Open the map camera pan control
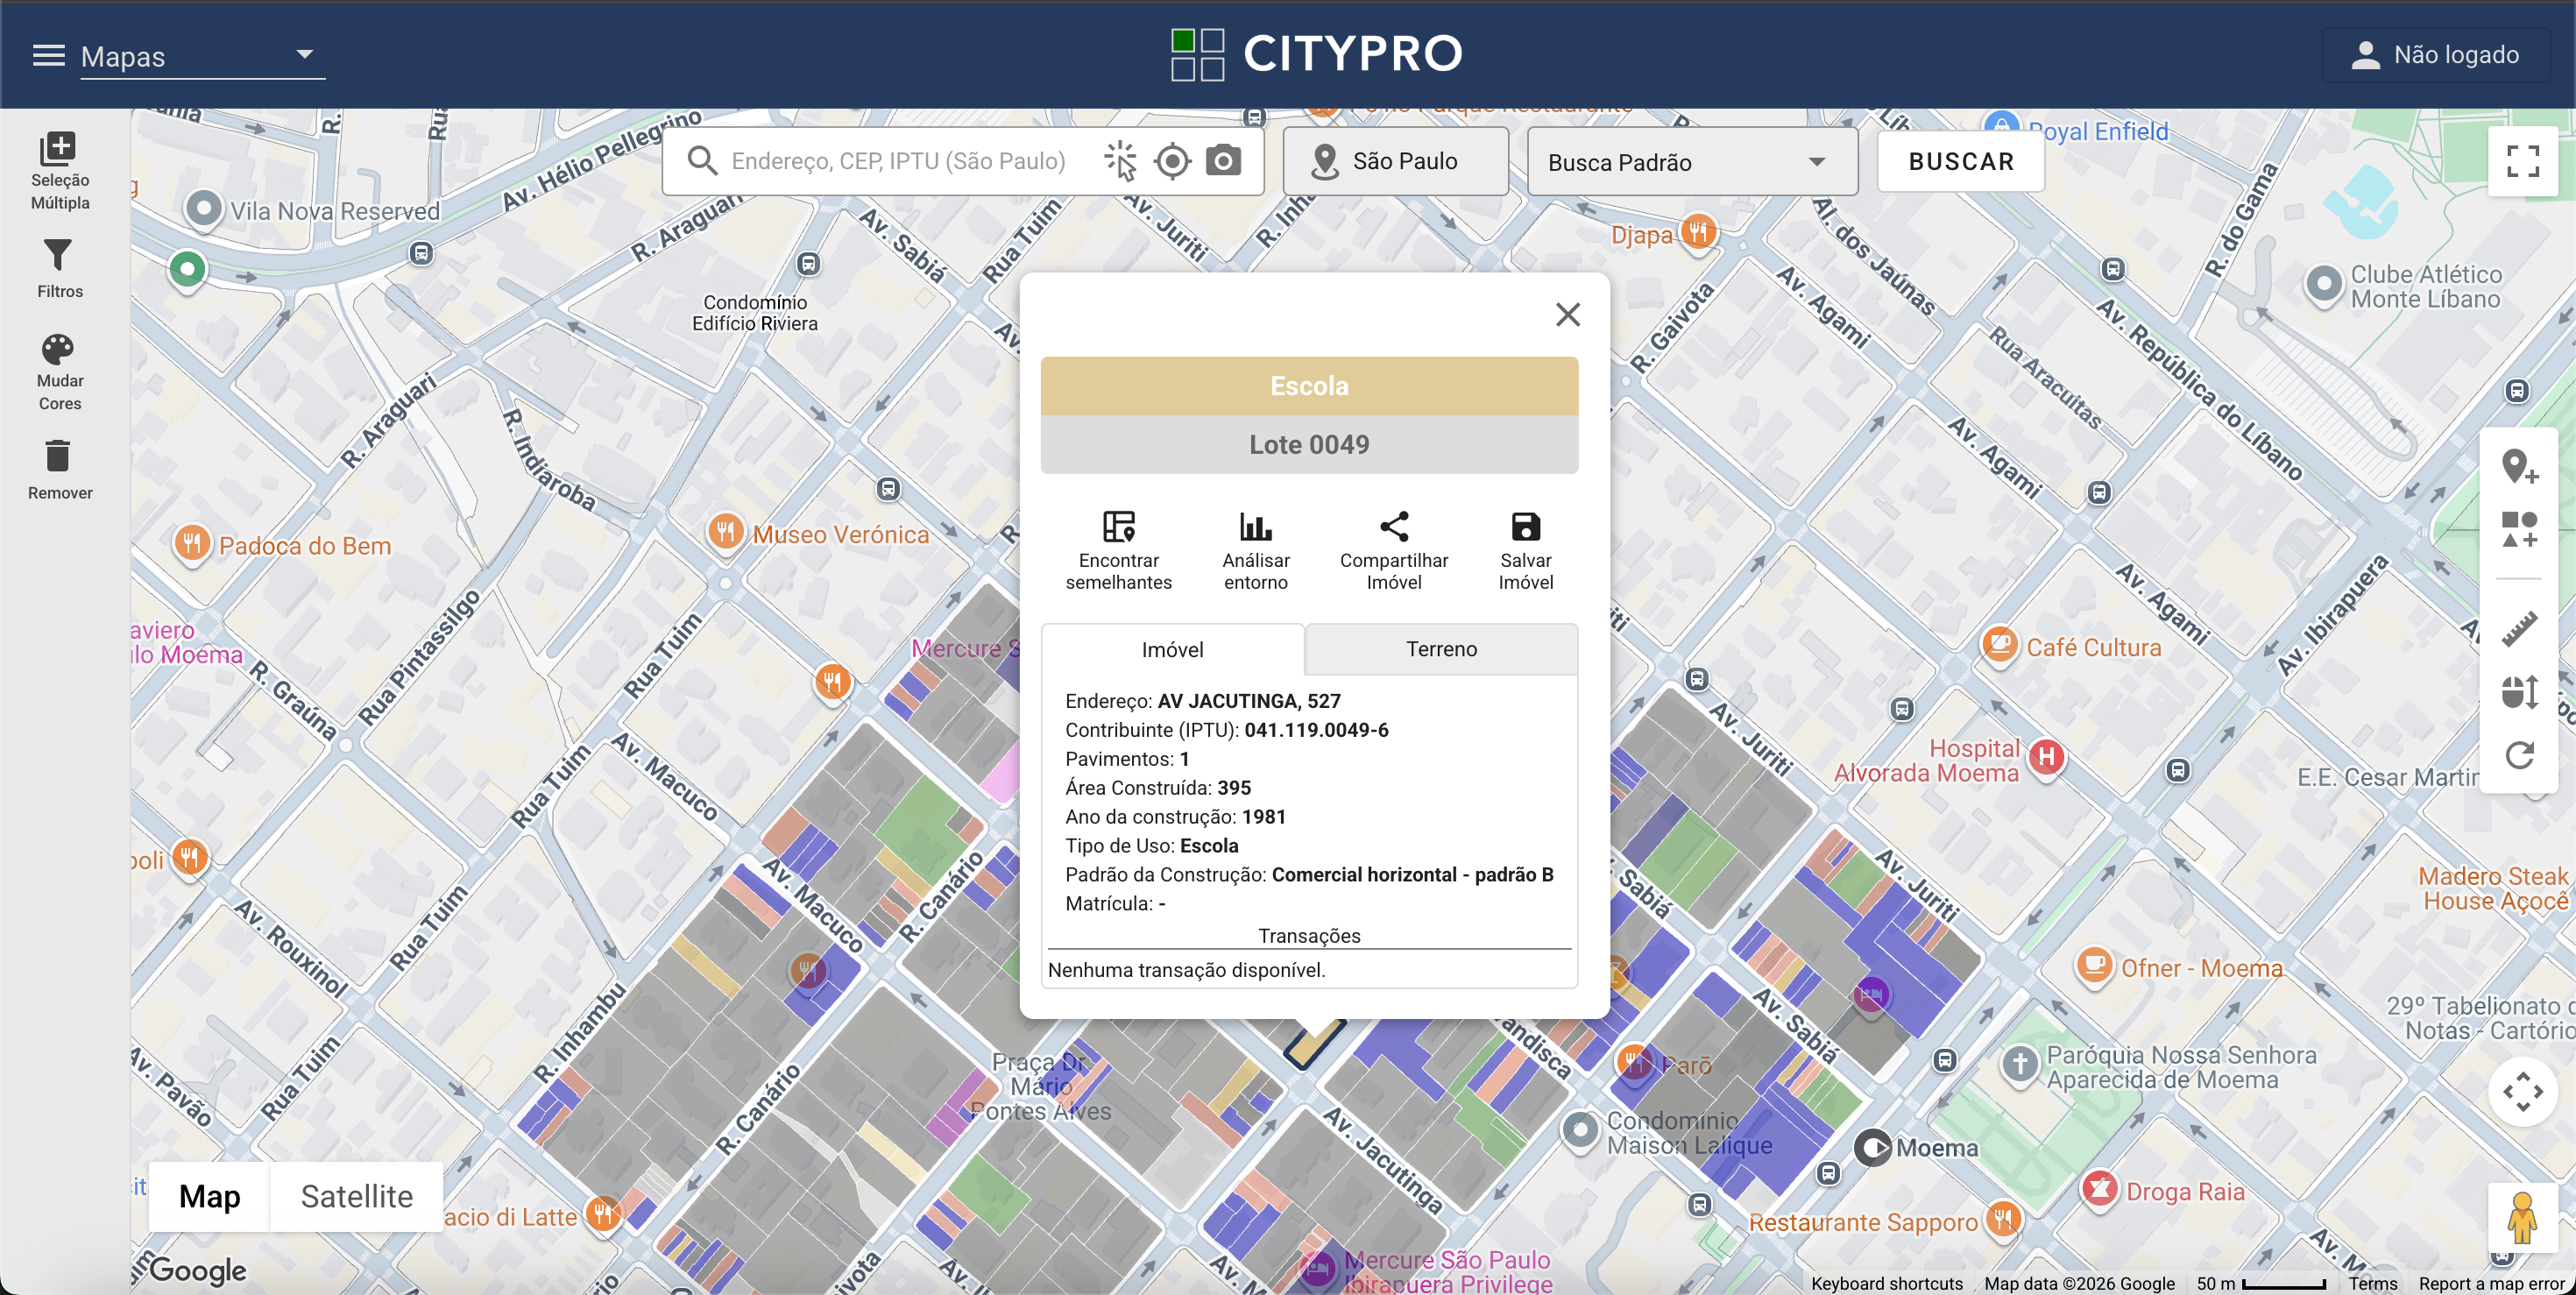Viewport: 2576px width, 1295px height. [2522, 1091]
